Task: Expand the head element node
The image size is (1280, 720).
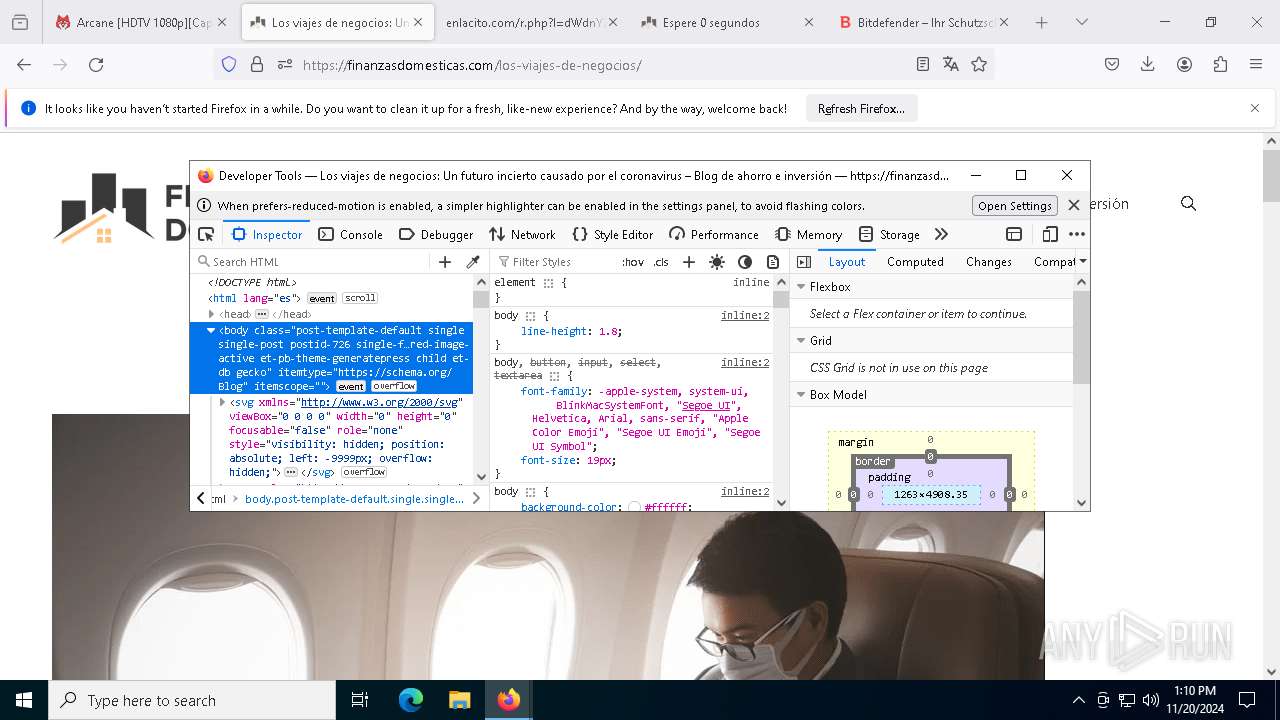Action: pyautogui.click(x=211, y=314)
